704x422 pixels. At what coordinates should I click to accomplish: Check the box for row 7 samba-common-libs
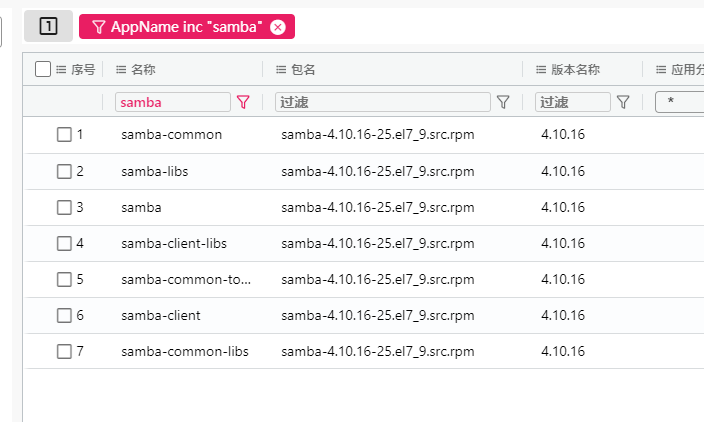64,351
